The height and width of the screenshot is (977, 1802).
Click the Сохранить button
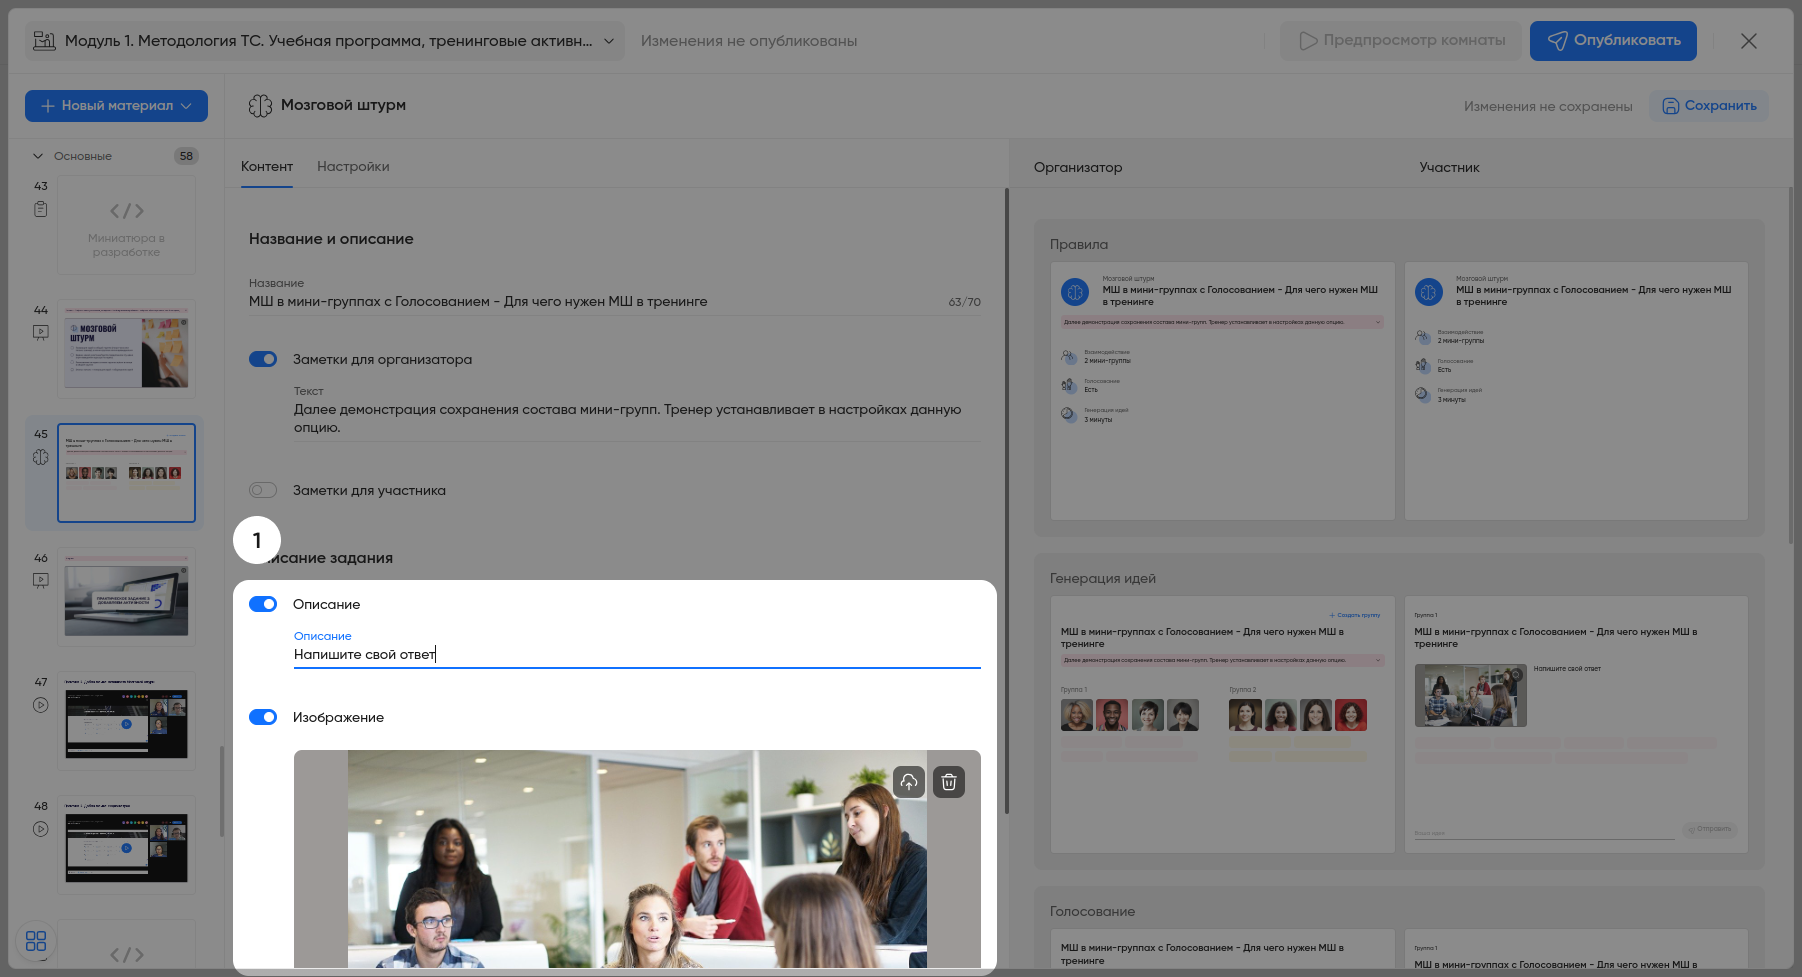click(1708, 106)
